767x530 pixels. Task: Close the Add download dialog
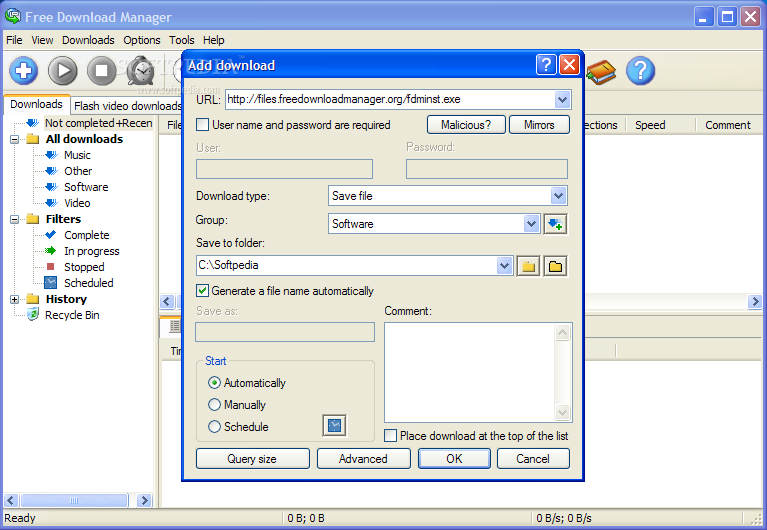(x=569, y=65)
